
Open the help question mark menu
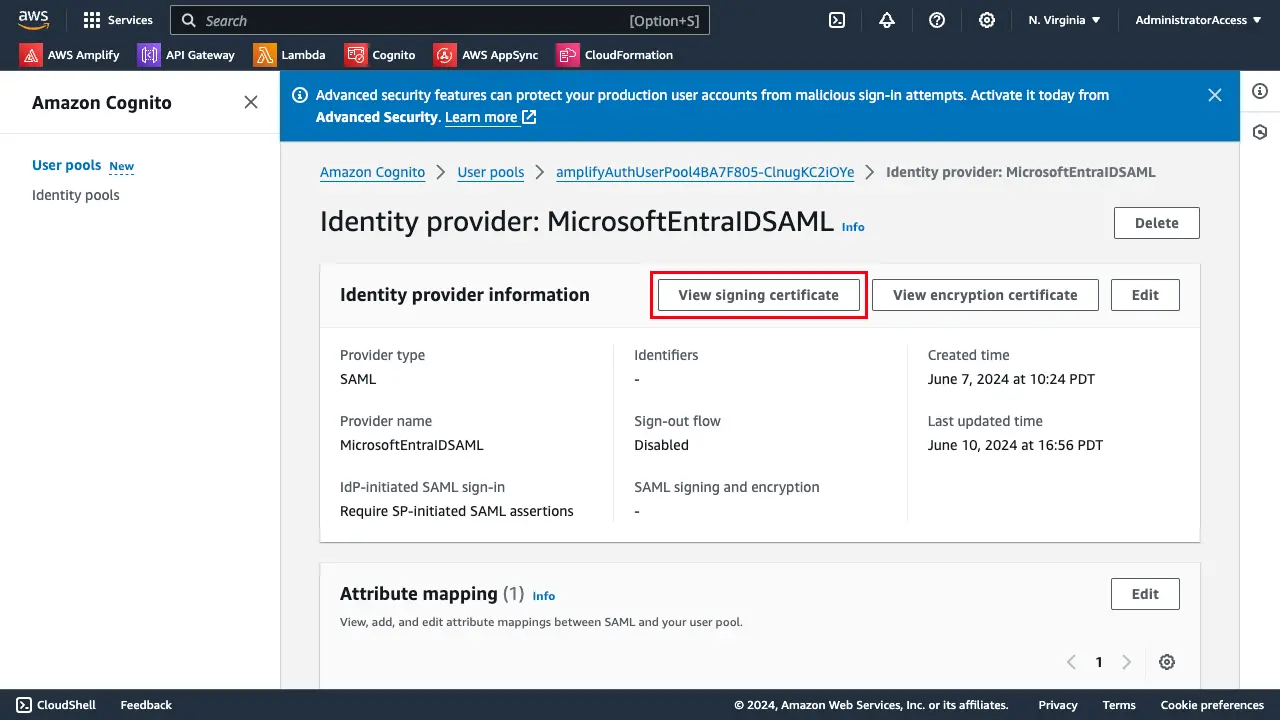(937, 20)
